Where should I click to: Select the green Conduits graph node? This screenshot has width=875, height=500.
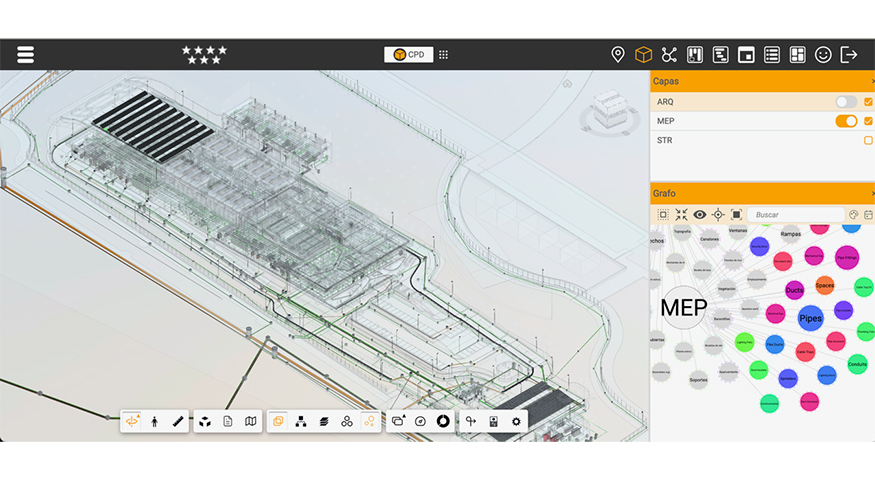click(x=858, y=364)
